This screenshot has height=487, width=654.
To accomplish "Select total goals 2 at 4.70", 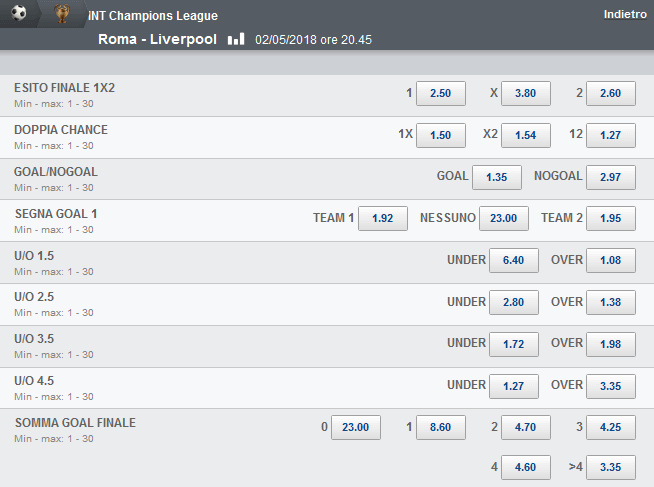I will pyautogui.click(x=526, y=427).
